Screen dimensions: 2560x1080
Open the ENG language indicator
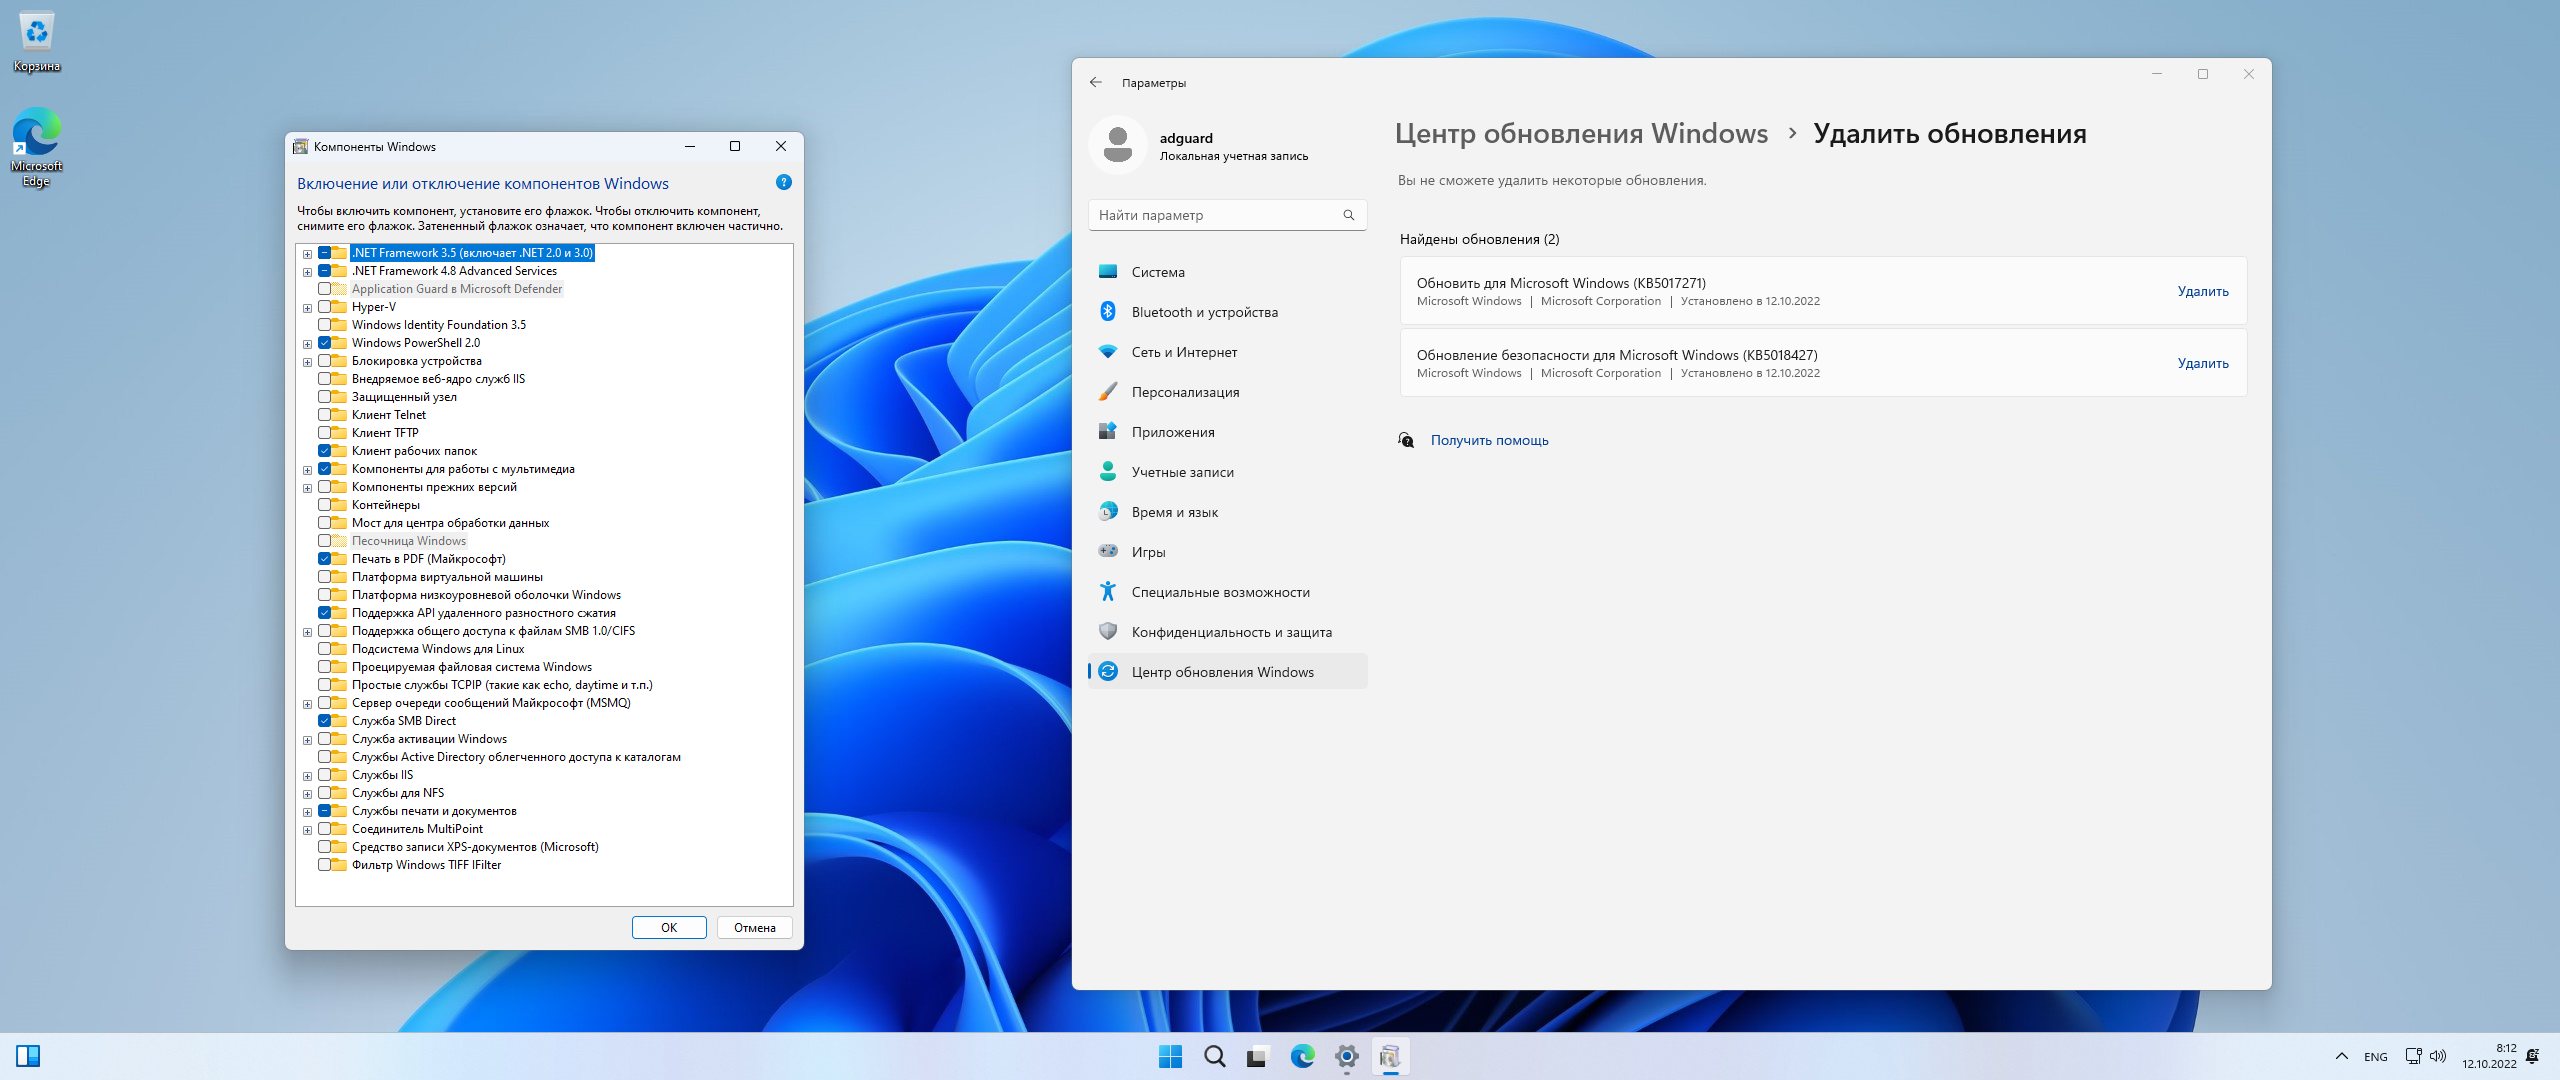tap(2376, 1057)
